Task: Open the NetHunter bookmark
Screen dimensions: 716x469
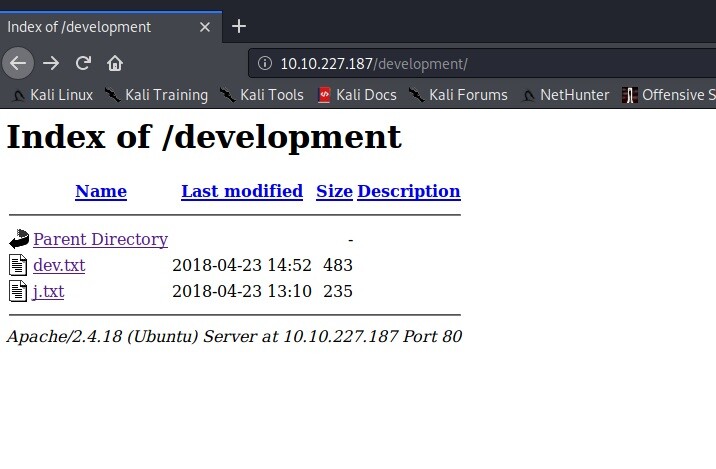Action: pyautogui.click(x=565, y=95)
